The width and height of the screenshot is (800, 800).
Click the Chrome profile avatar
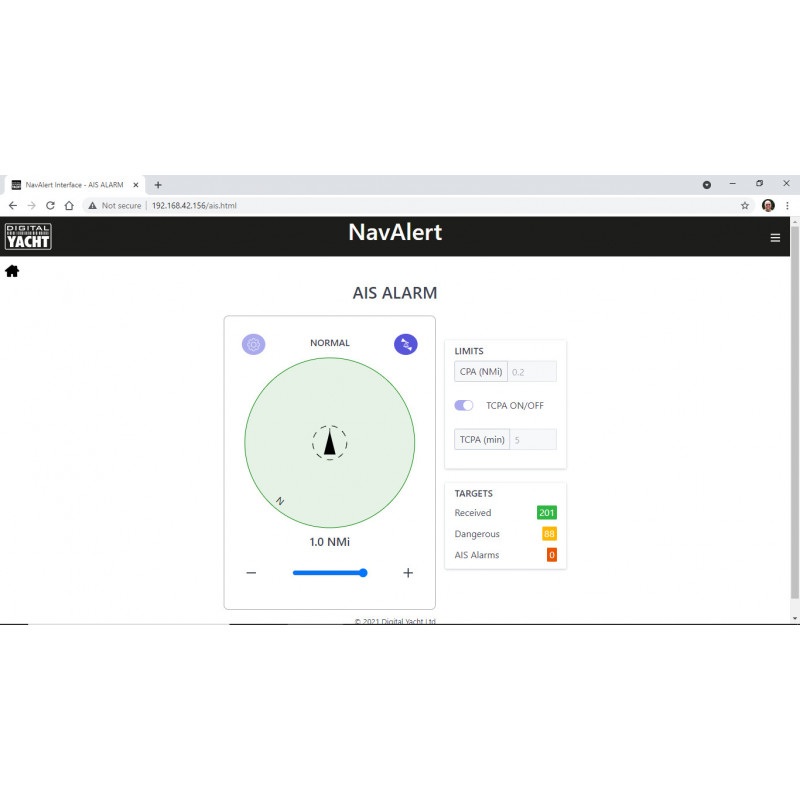768,205
